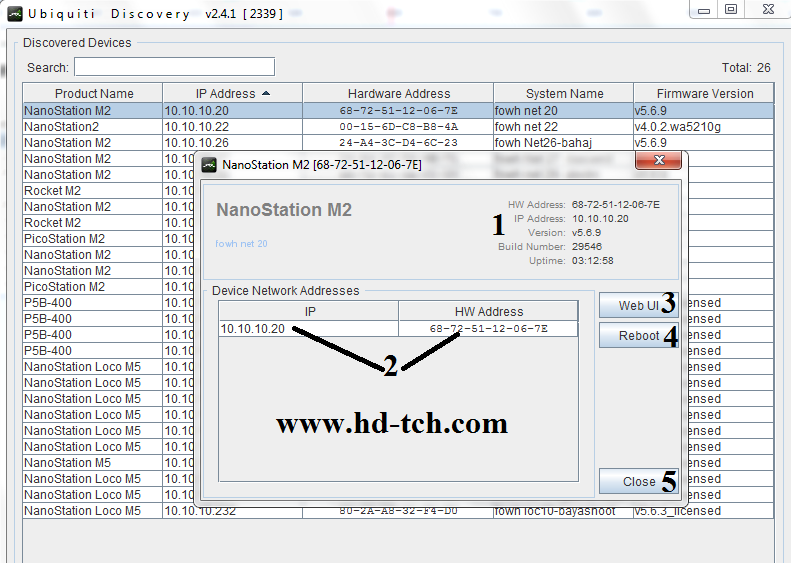The width and height of the screenshot is (791, 563).
Task: Click the Ubiquiti Discovery title bar icon
Action: [14, 14]
